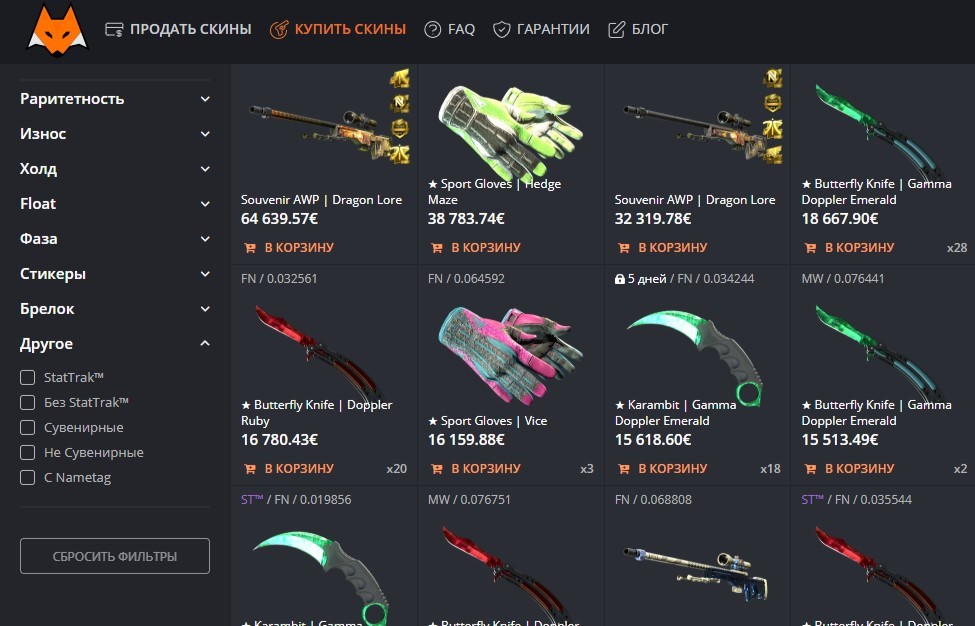975x626 pixels.
Task: Click the orange fox logo
Action: pyautogui.click(x=57, y=31)
